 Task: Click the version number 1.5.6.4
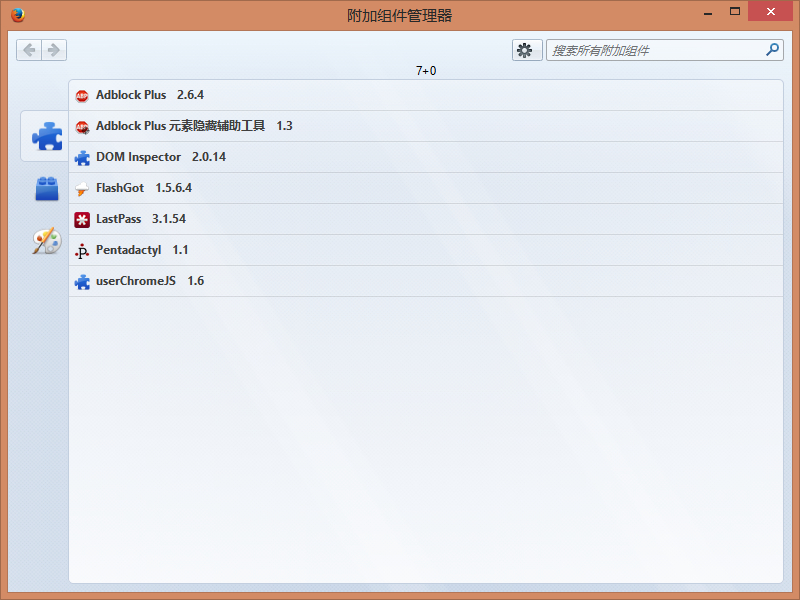click(173, 188)
